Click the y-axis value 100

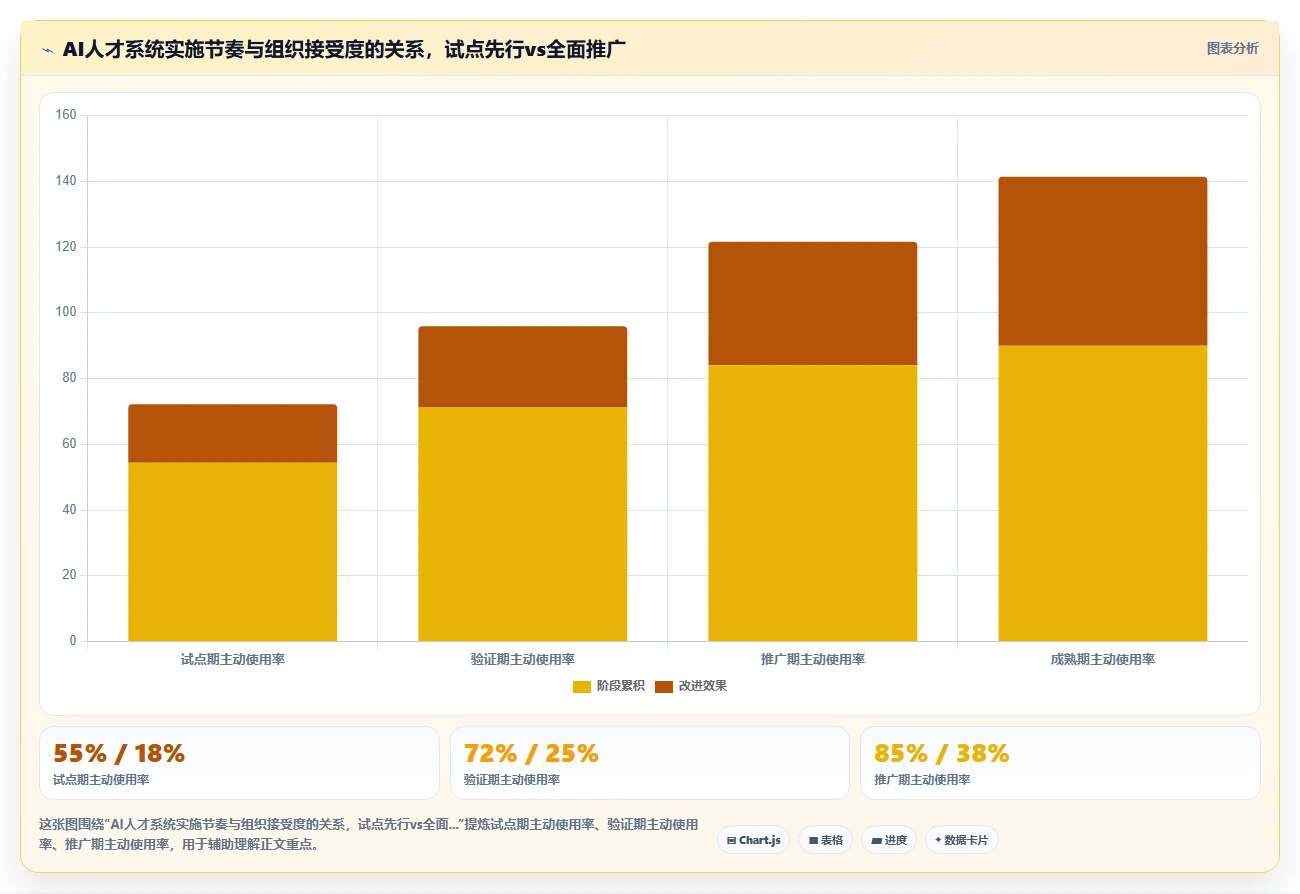coord(66,312)
